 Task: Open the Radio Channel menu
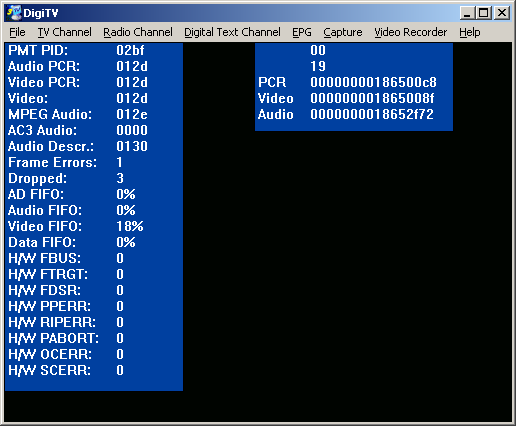138,32
